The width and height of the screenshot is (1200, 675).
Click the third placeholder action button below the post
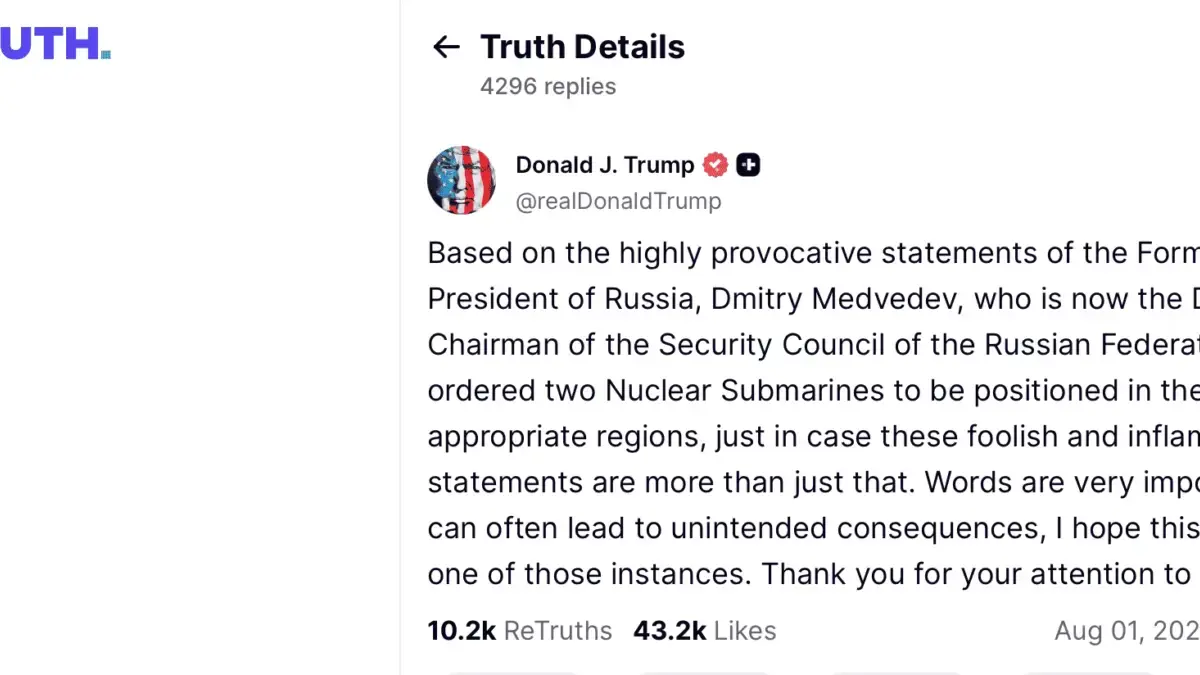[895, 668]
